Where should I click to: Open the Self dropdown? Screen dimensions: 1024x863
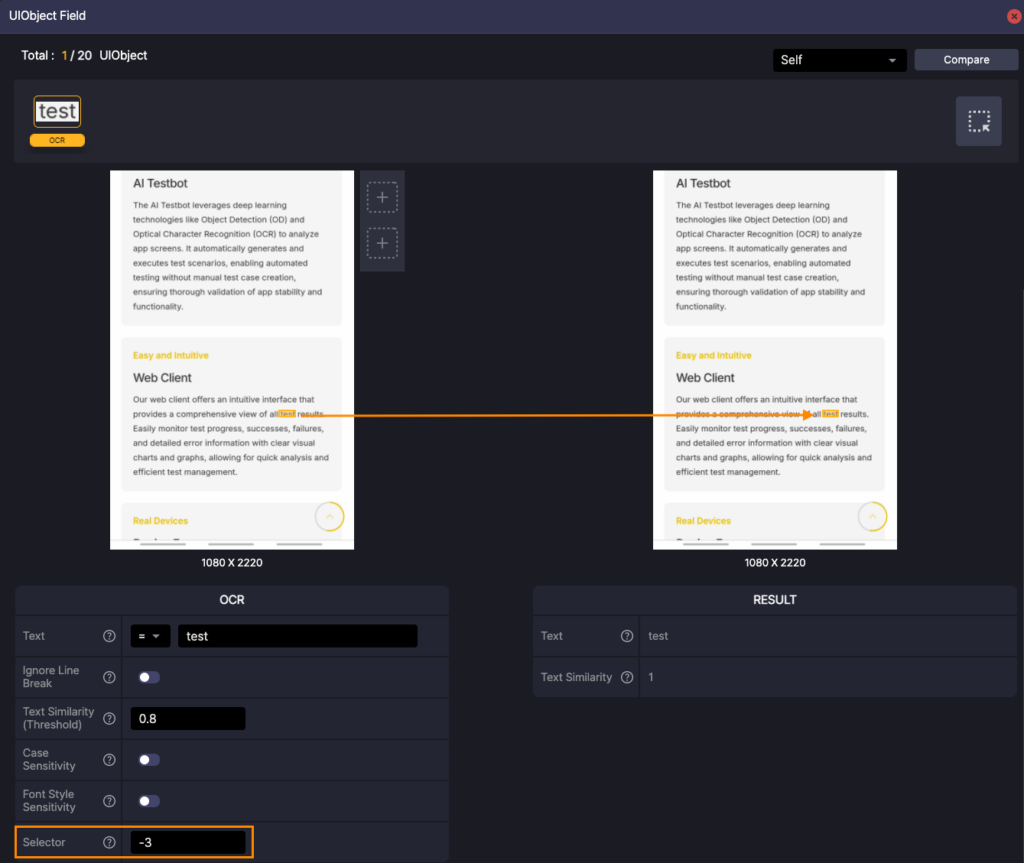(x=839, y=60)
